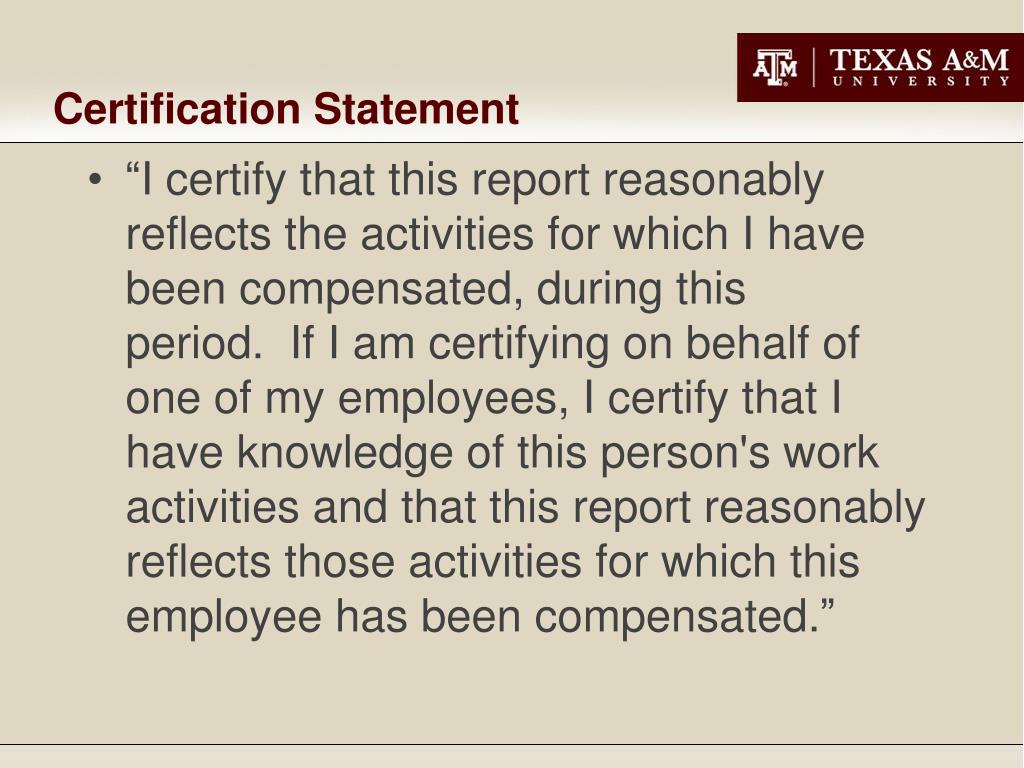The width and height of the screenshot is (1024, 768).
Task: Click the line "reflects those activities for which this"
Action: pos(492,562)
